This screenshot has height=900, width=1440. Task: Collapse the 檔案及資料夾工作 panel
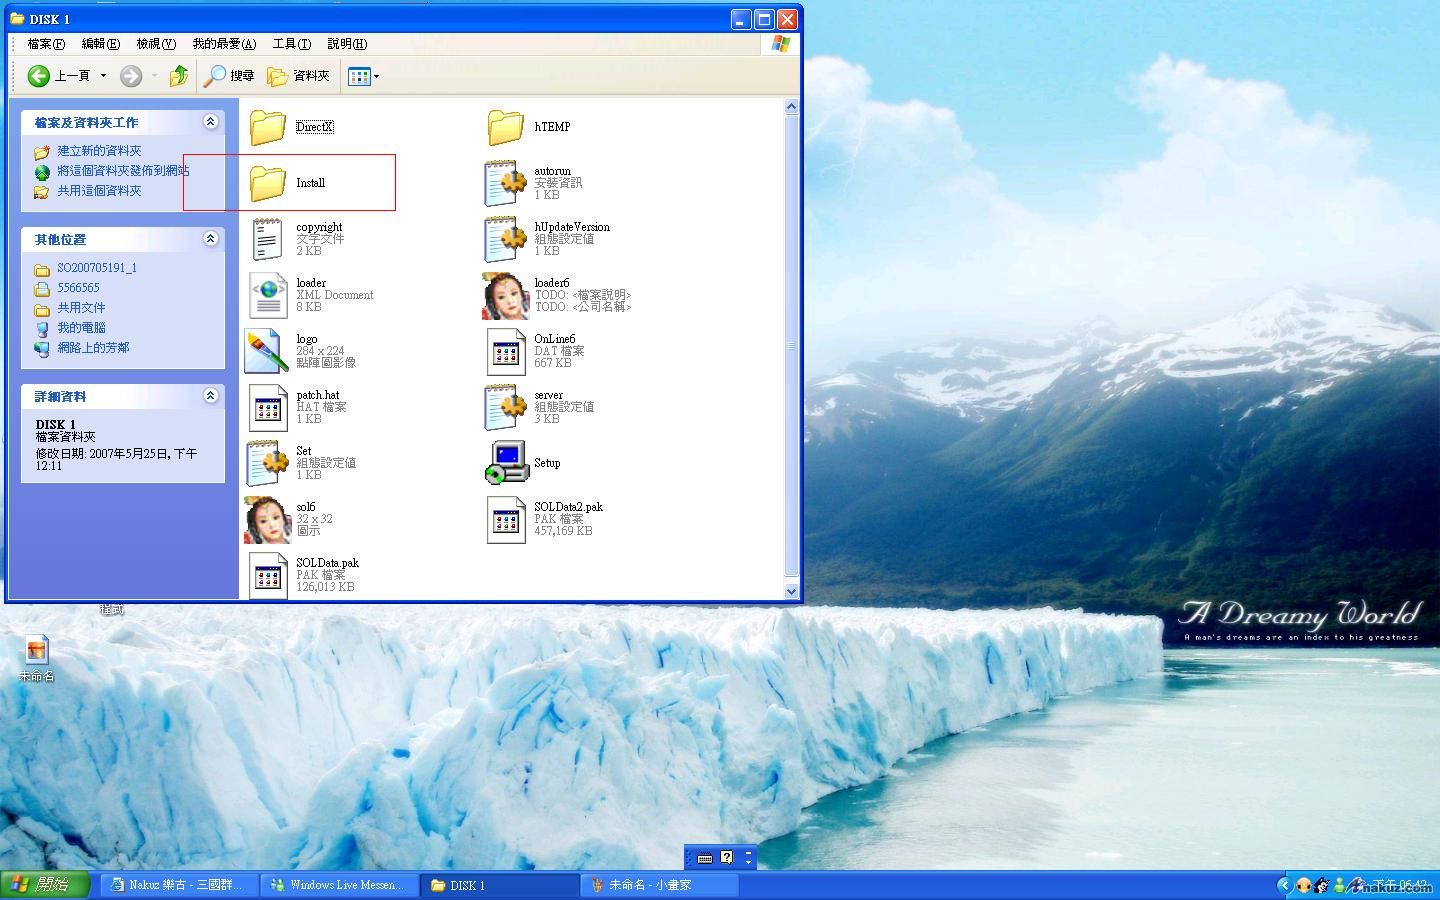tap(211, 122)
